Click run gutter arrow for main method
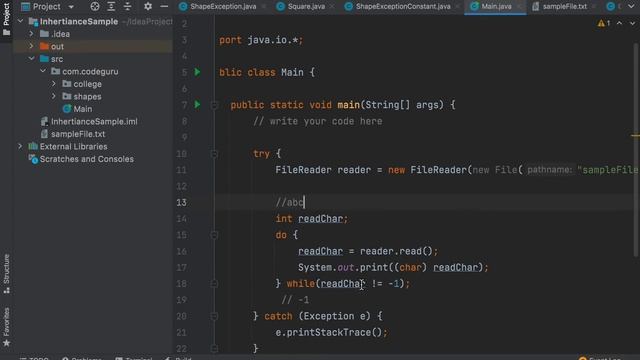The width and height of the screenshot is (640, 360). [197, 104]
